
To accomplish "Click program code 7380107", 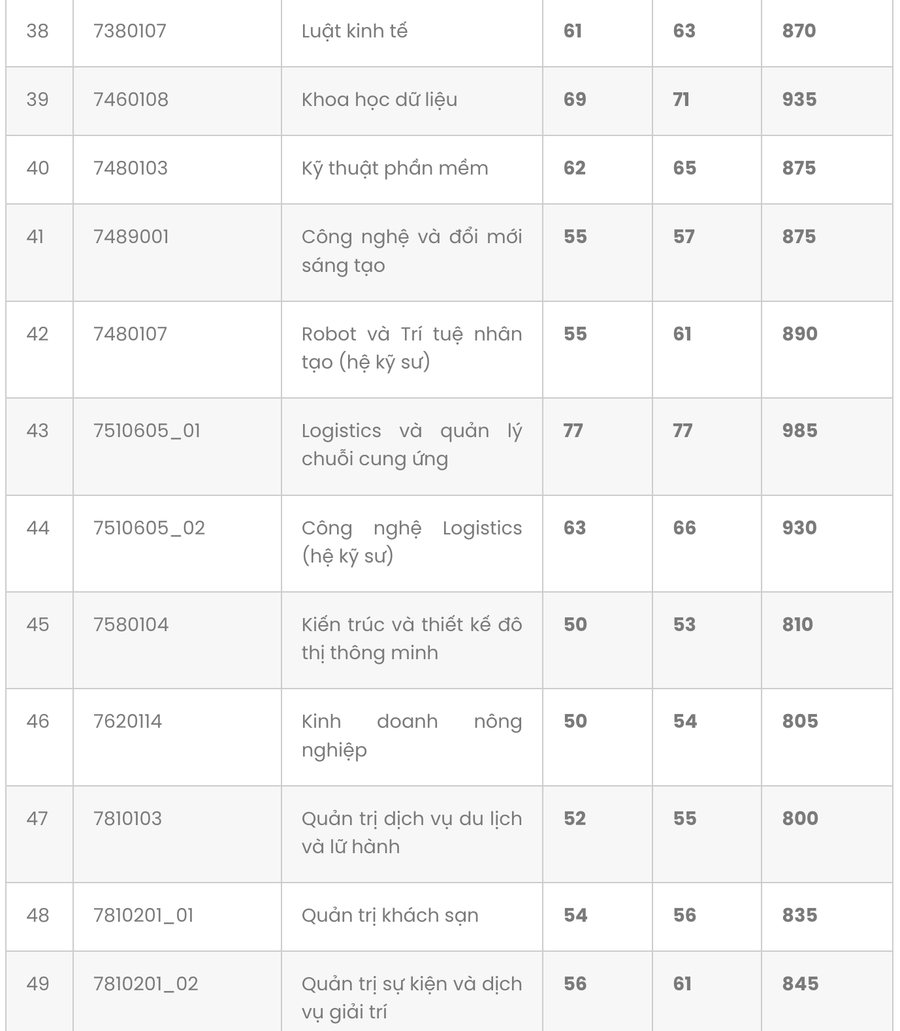I will pyautogui.click(x=130, y=31).
